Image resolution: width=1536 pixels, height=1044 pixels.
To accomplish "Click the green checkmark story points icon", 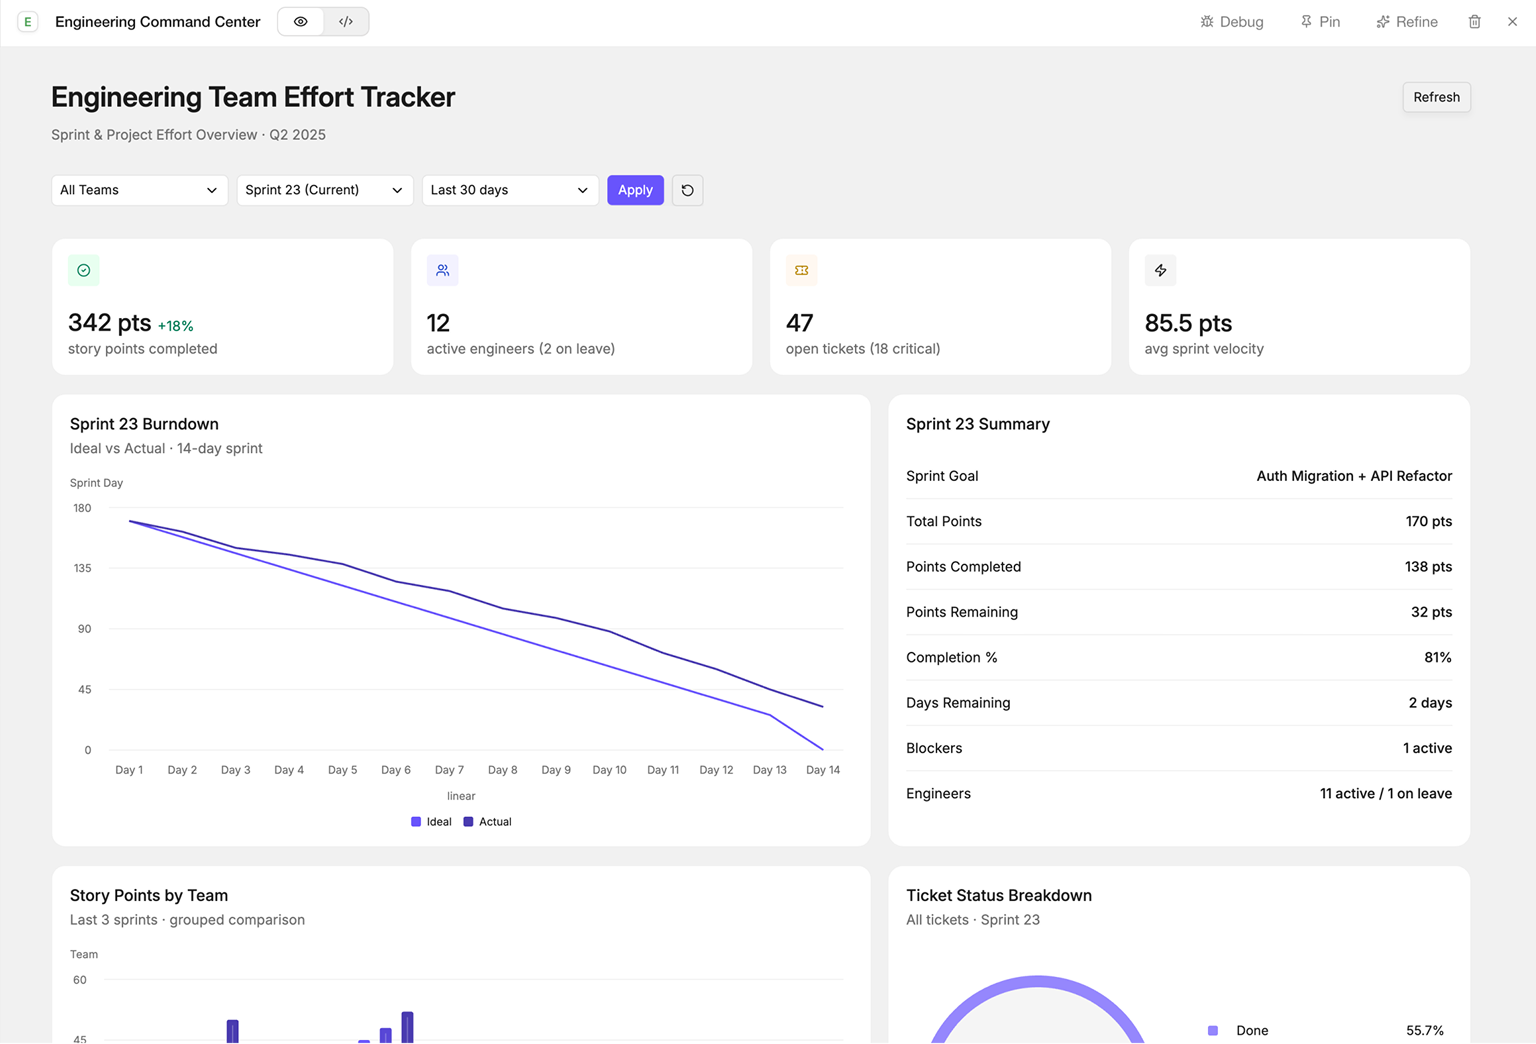I will tap(84, 270).
